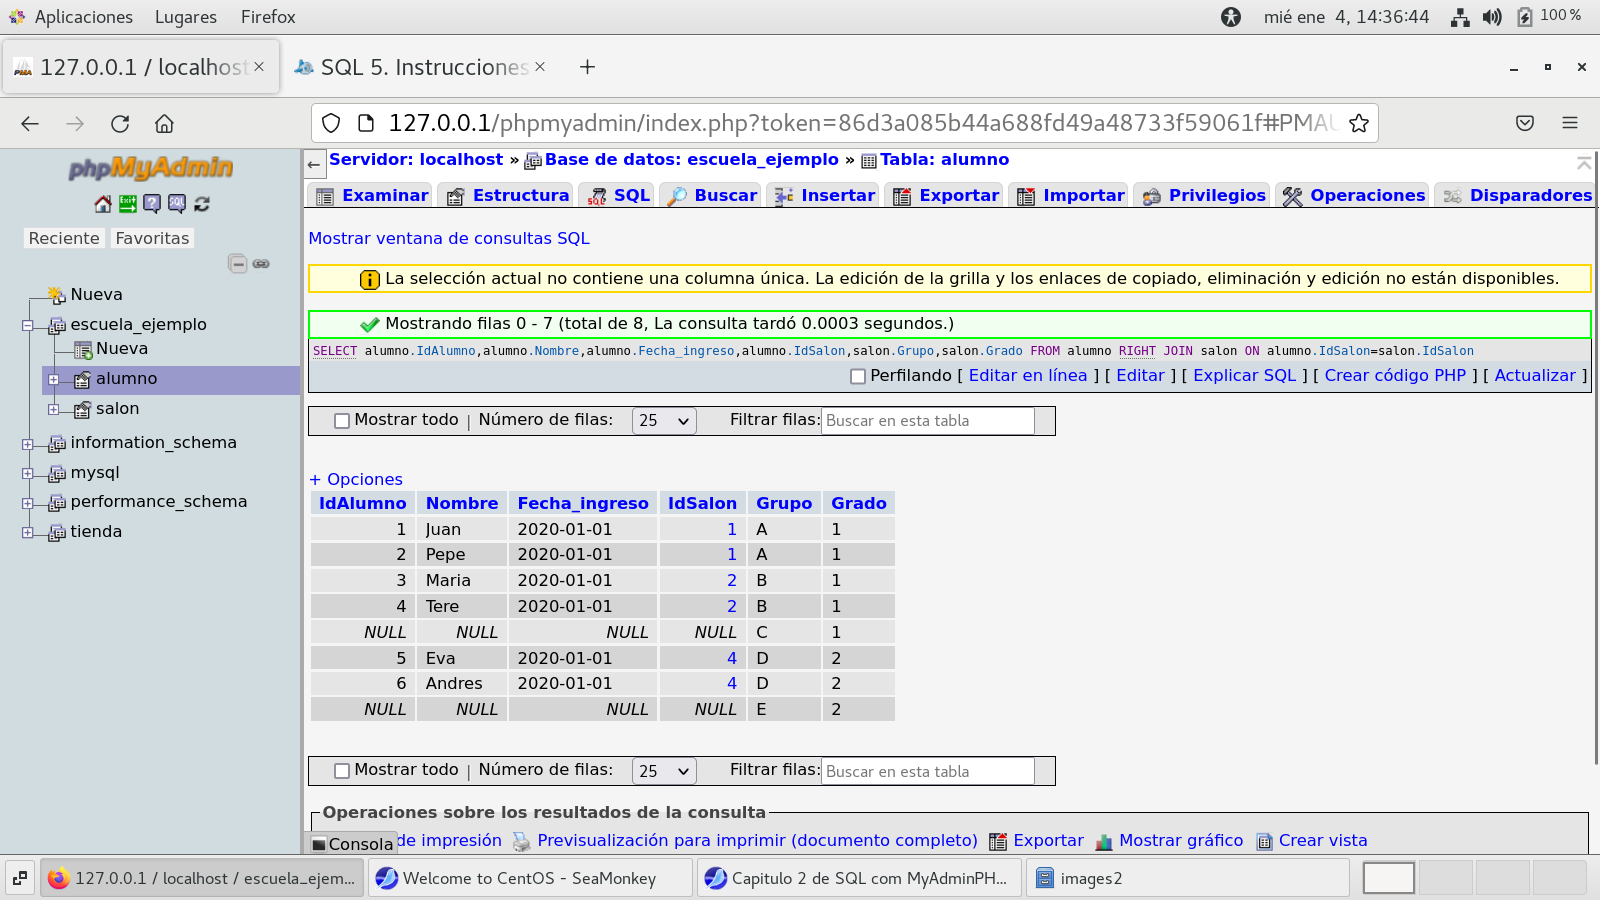The image size is (1600, 900).
Task: Click the upper Filtrar filas search field
Action: tap(927, 421)
